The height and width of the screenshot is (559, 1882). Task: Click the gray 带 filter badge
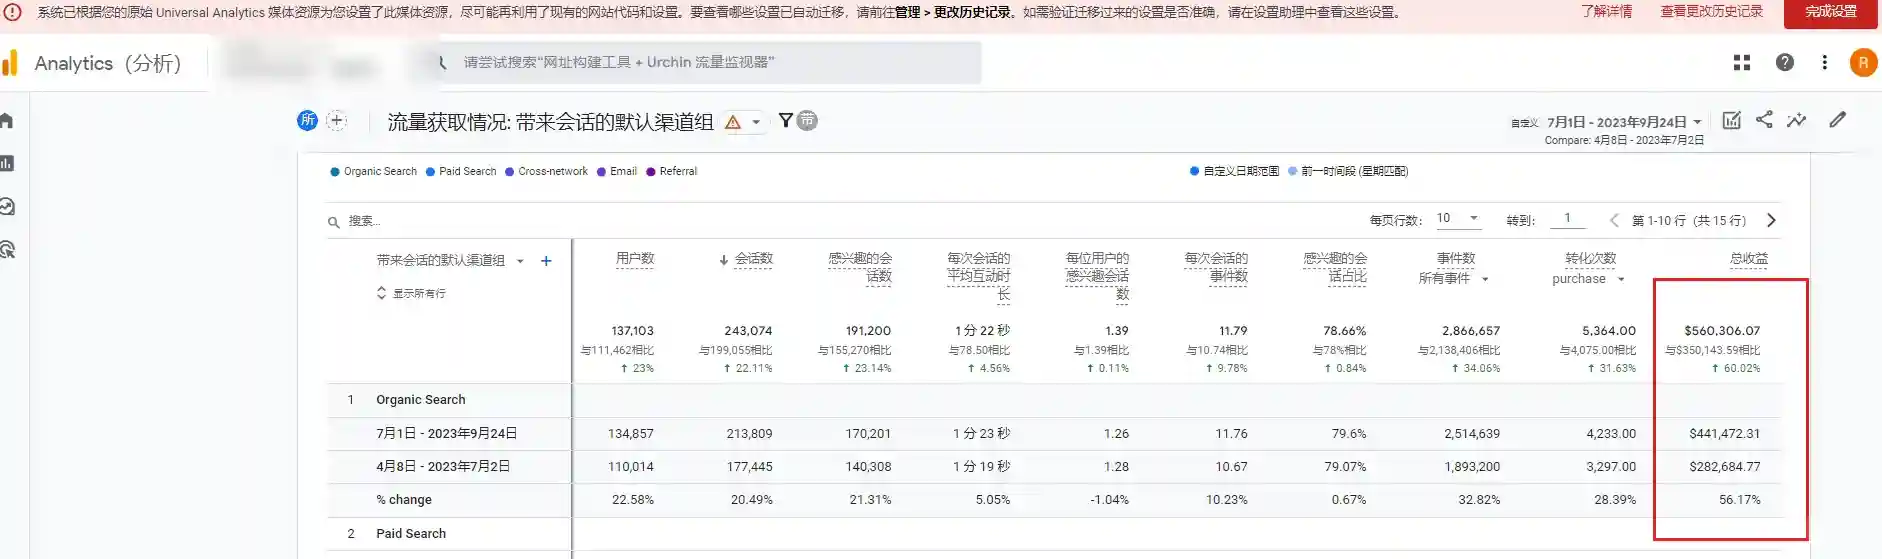(807, 121)
